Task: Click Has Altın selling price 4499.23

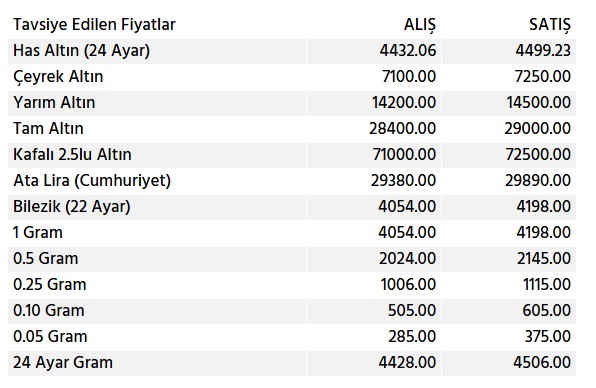Action: click(x=543, y=51)
